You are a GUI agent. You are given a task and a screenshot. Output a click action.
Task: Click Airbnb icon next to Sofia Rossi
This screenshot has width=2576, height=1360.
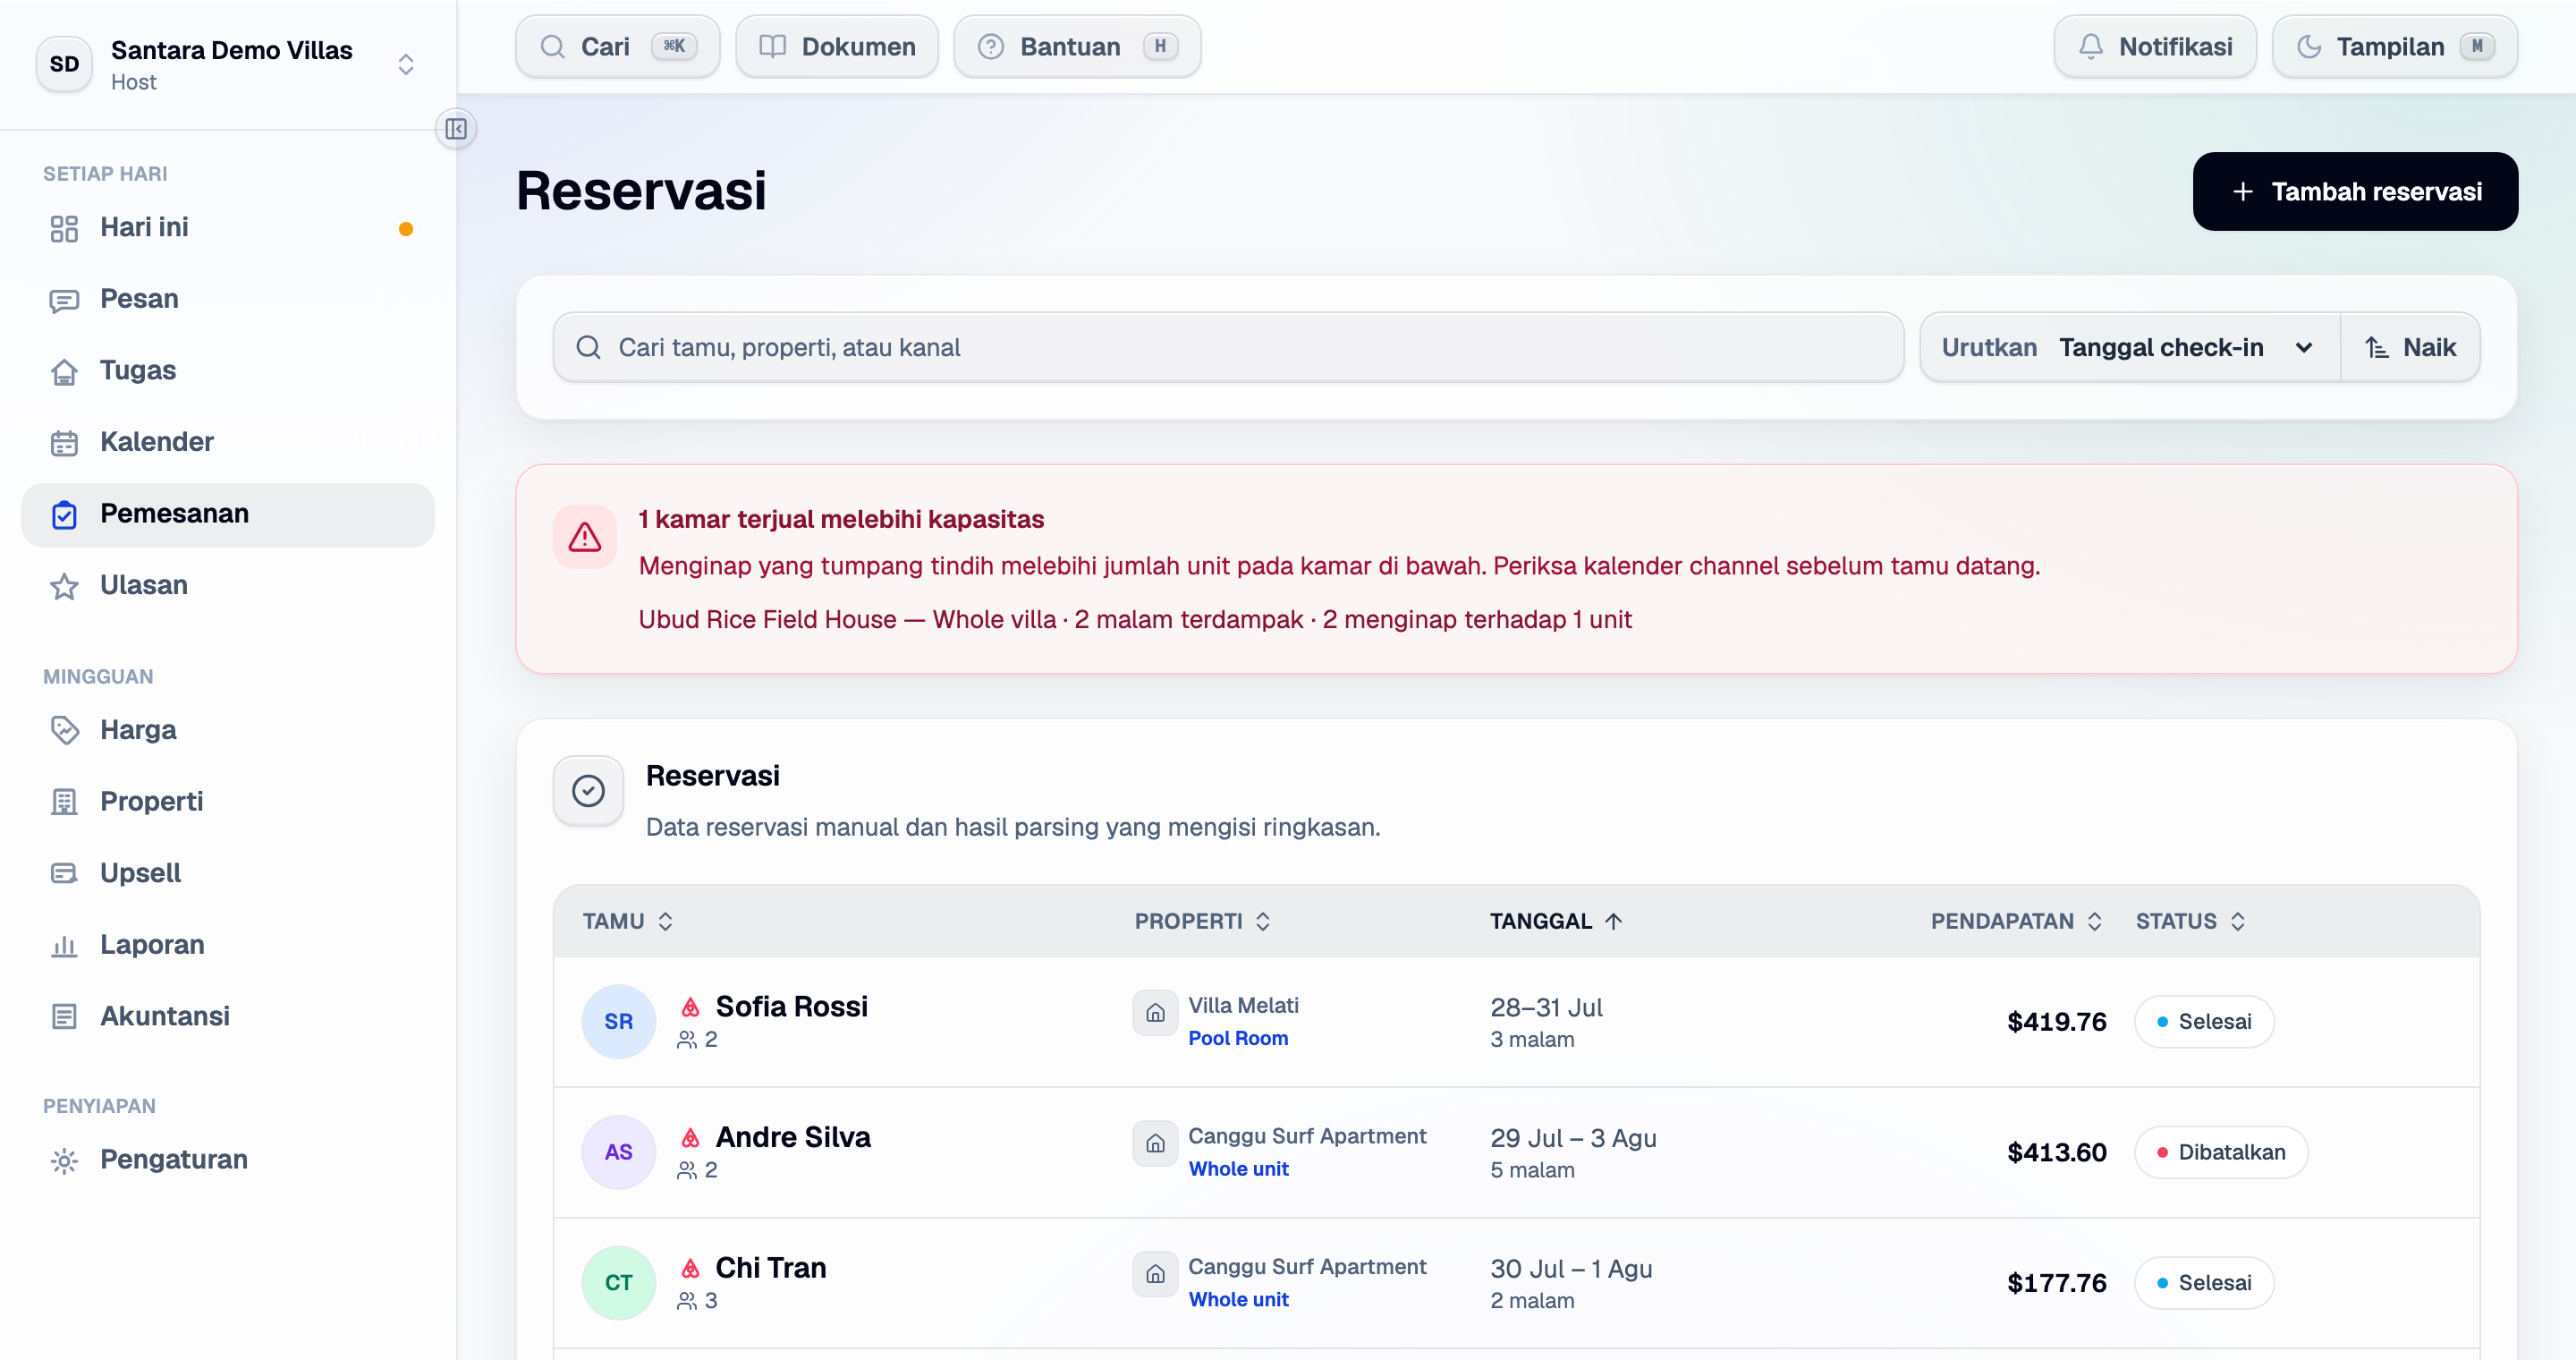tap(690, 1007)
